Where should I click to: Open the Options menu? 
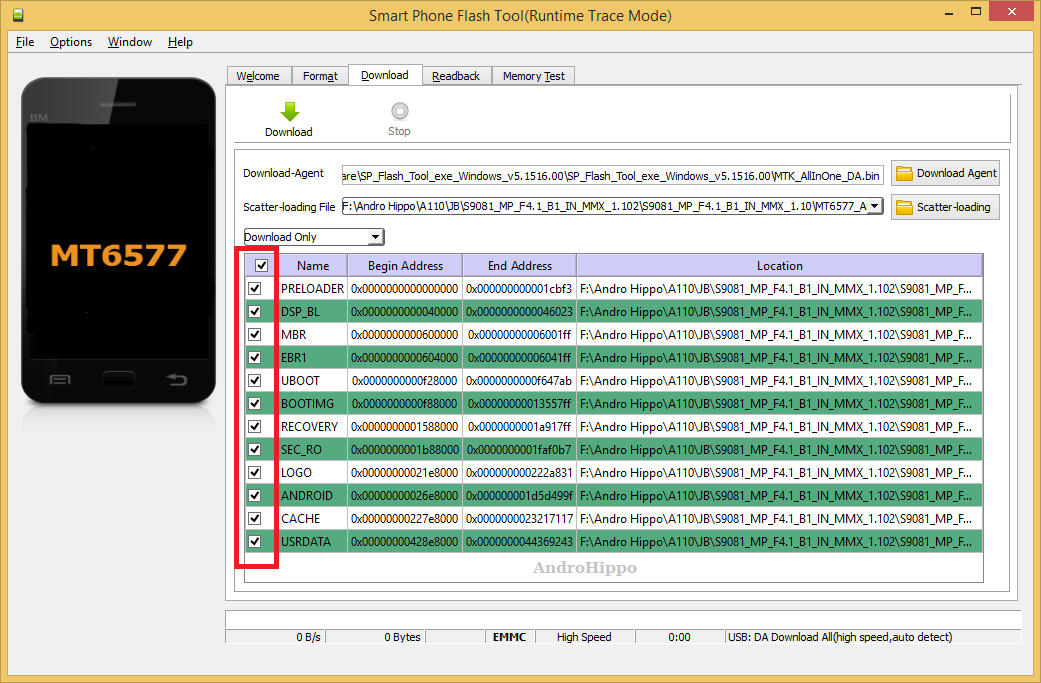[x=71, y=42]
